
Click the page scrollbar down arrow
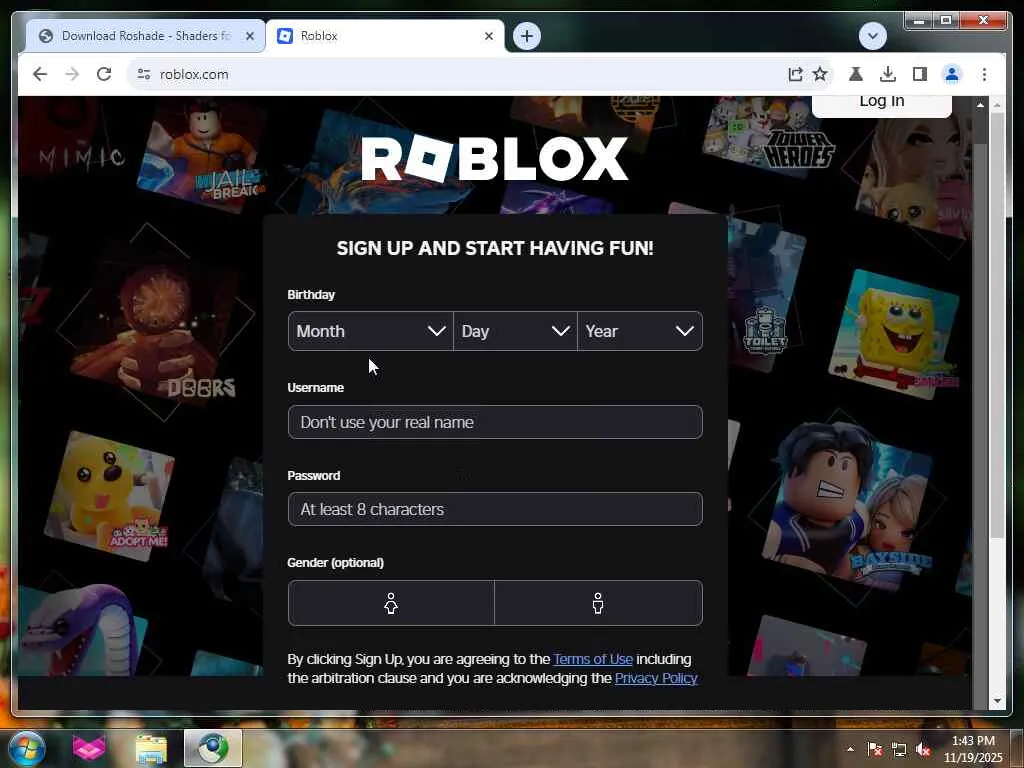coord(997,701)
